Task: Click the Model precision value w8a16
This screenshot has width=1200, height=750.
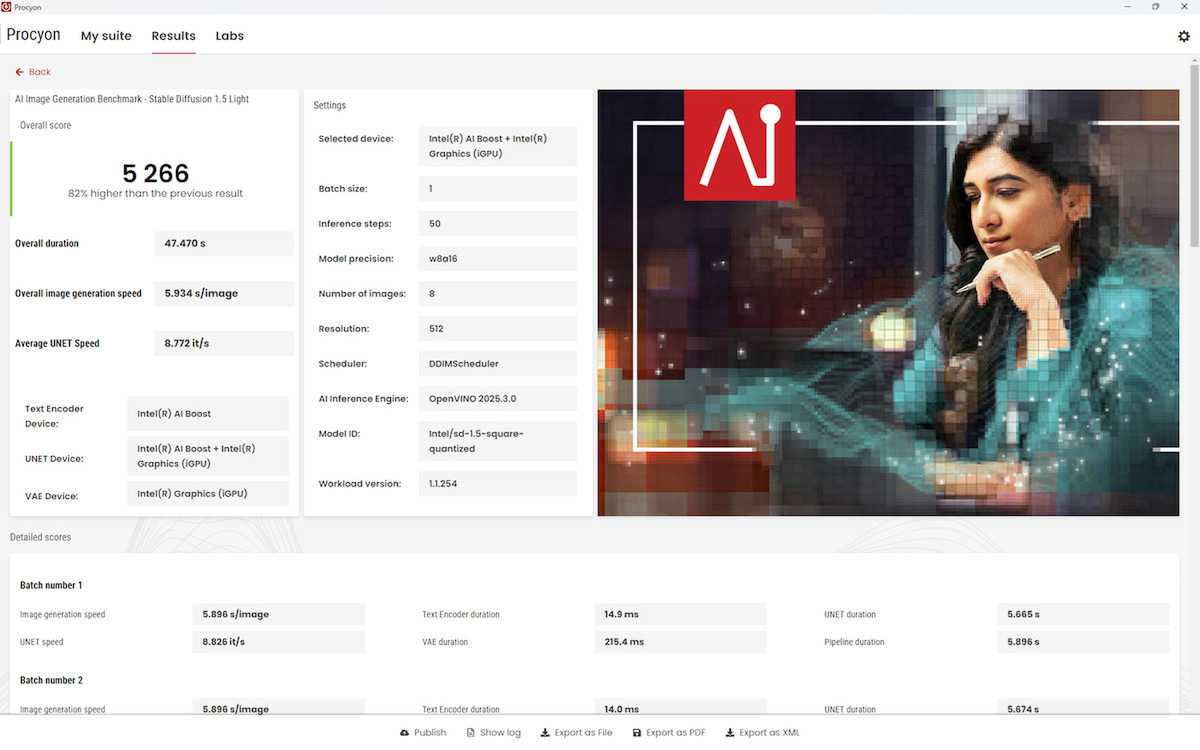Action: pyautogui.click(x=498, y=258)
